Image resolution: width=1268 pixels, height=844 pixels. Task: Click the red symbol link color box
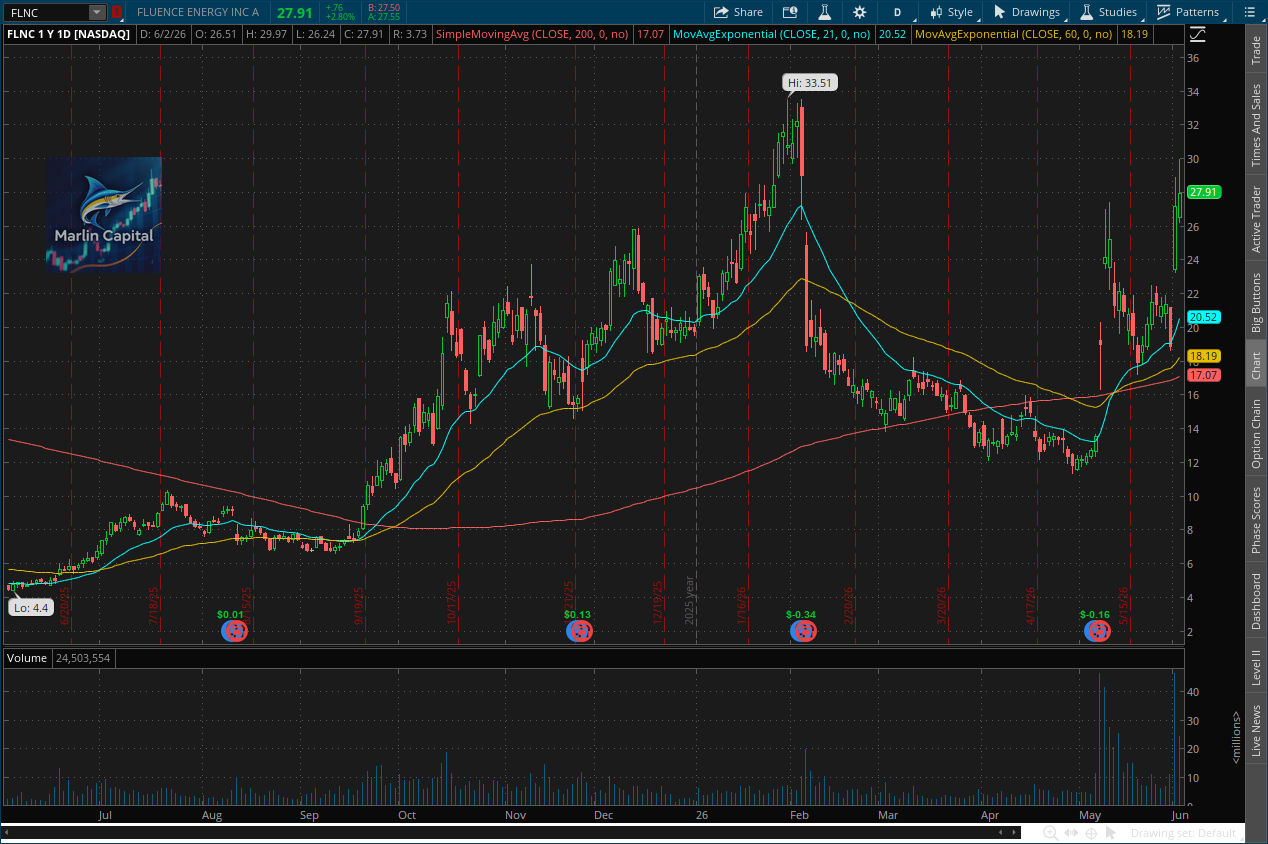click(116, 12)
